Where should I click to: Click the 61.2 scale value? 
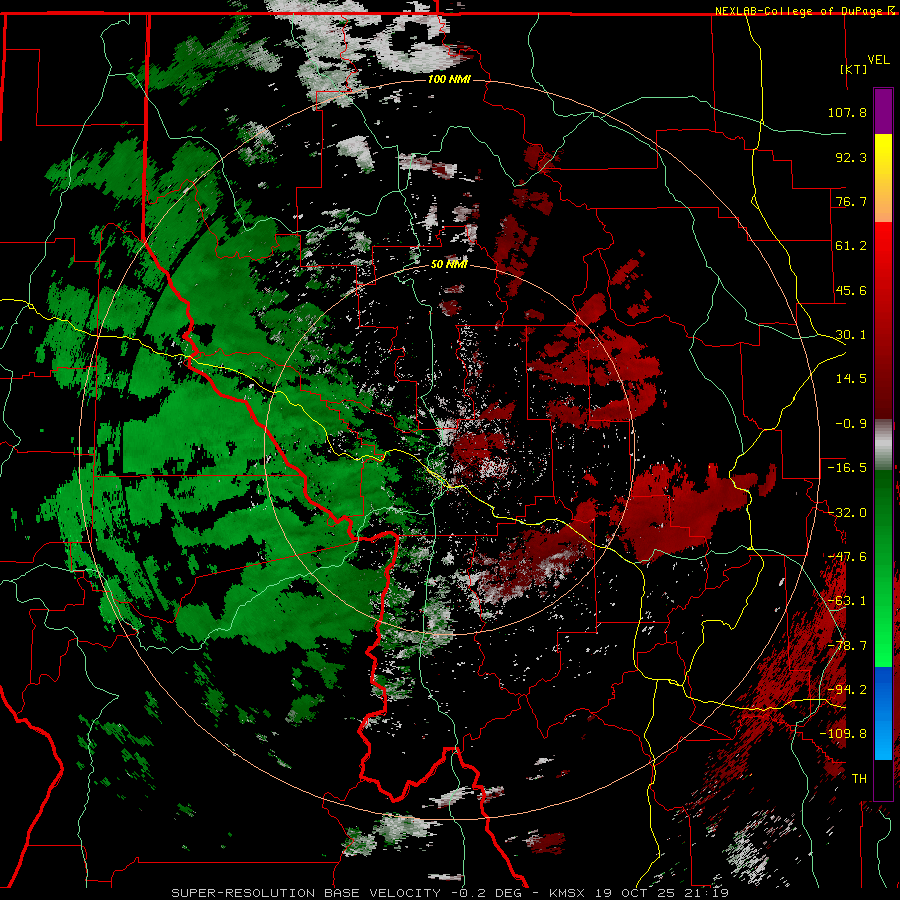click(x=851, y=246)
